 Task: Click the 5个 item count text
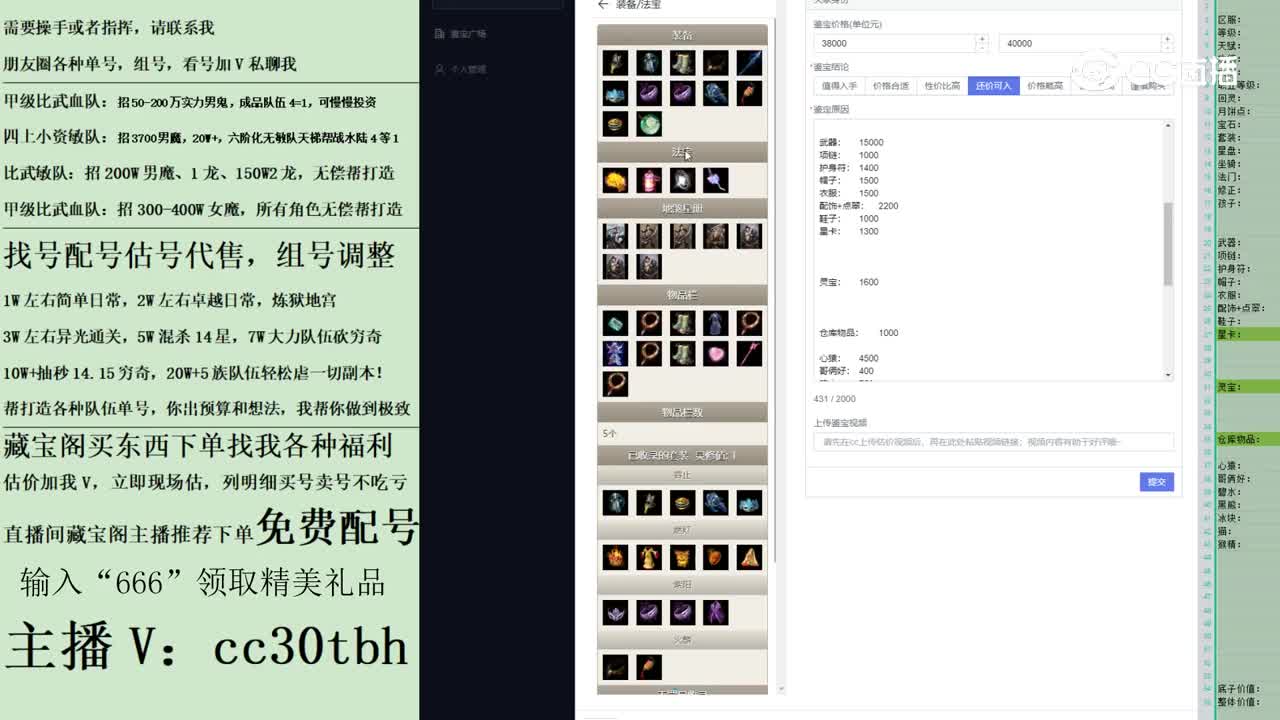coord(610,434)
